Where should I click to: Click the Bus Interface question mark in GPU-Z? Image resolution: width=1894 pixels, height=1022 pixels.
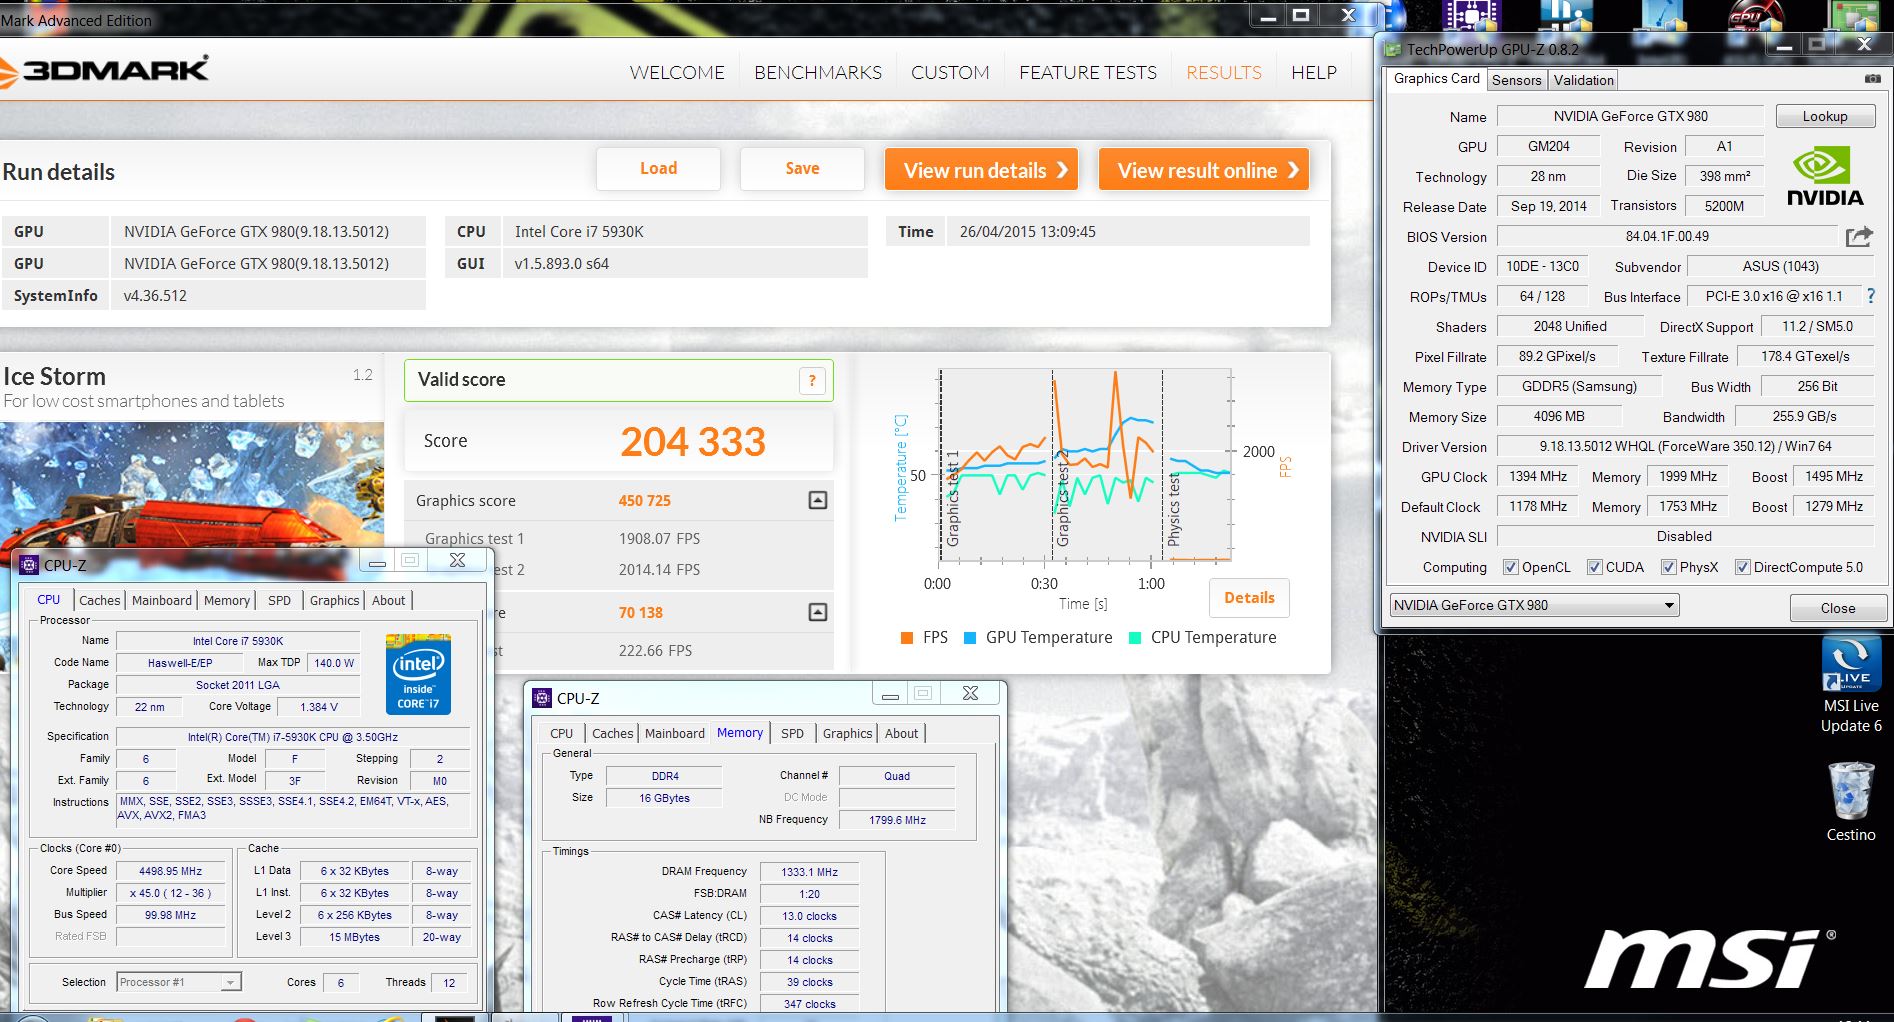1871,296
